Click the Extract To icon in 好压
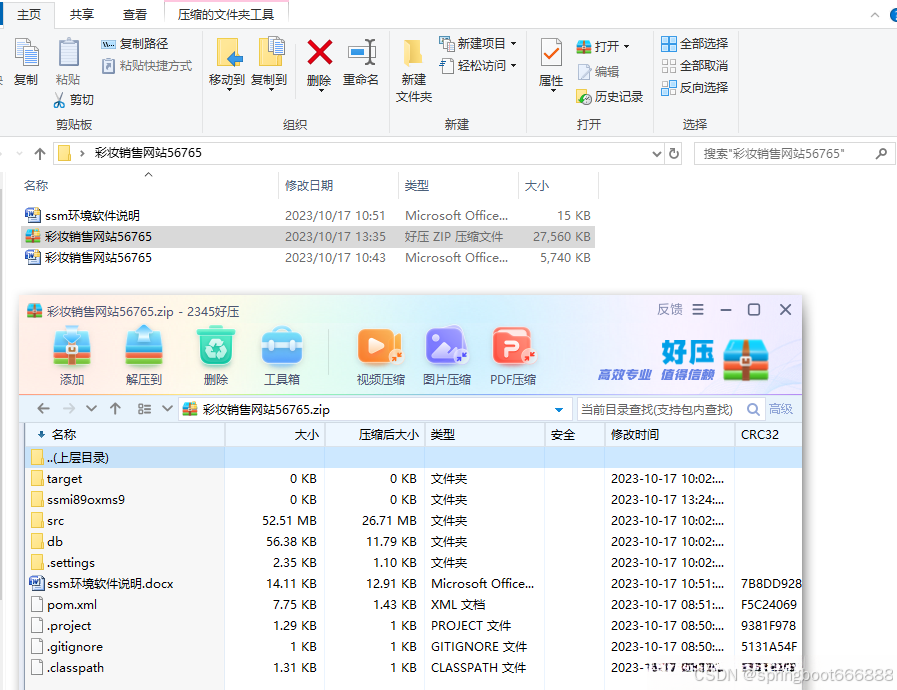The width and height of the screenshot is (897, 690). [x=144, y=346]
